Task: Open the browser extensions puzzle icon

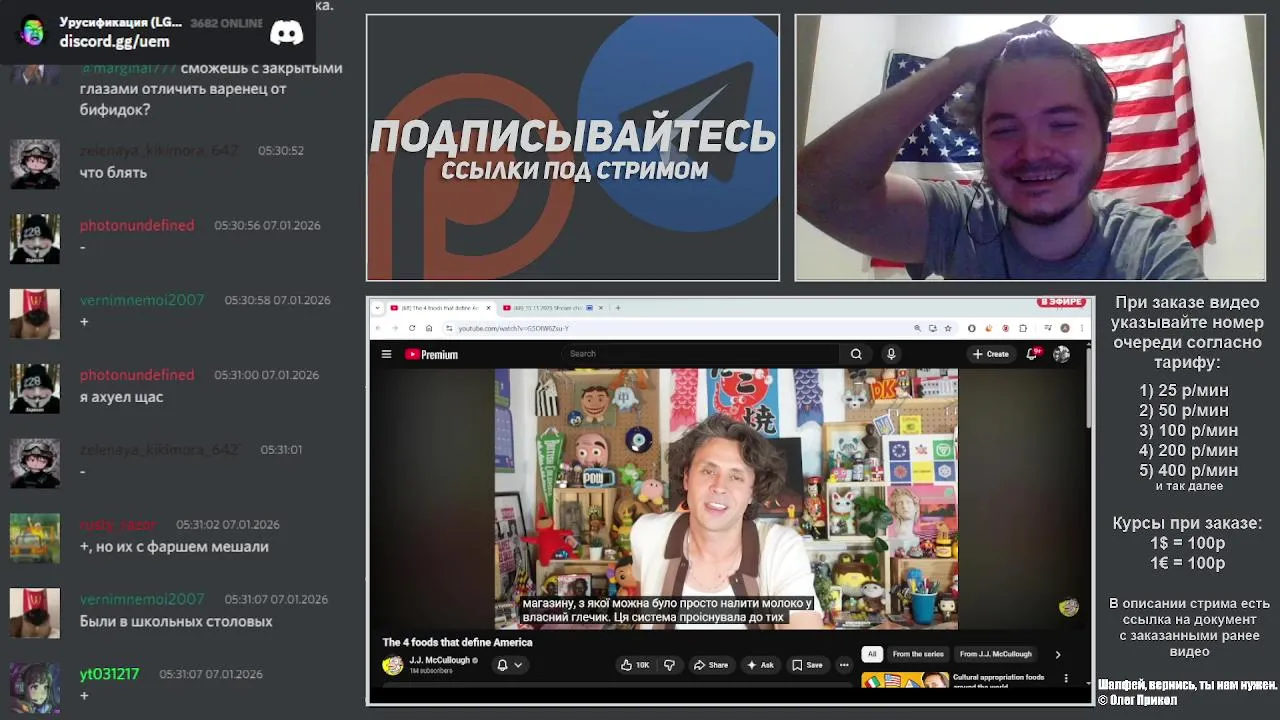Action: coord(1023,328)
